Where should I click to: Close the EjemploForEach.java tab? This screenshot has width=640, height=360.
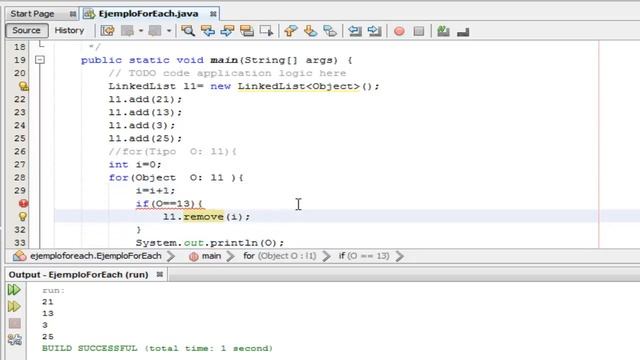pos(213,14)
